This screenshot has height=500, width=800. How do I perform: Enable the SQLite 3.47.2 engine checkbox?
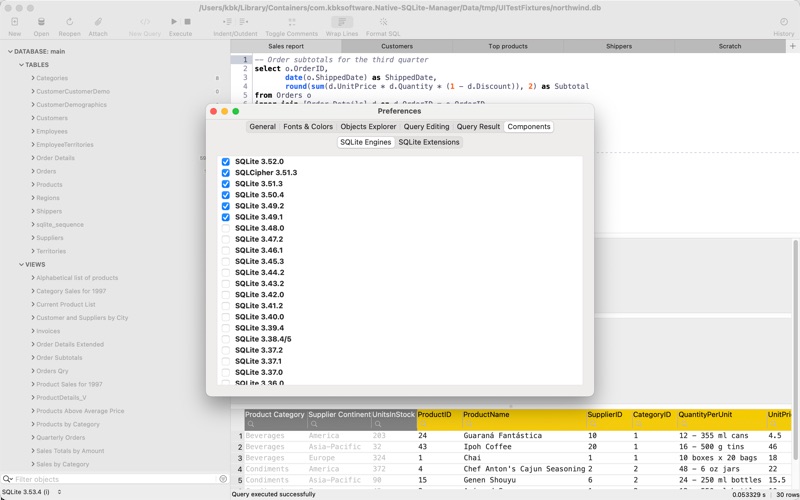coord(226,239)
